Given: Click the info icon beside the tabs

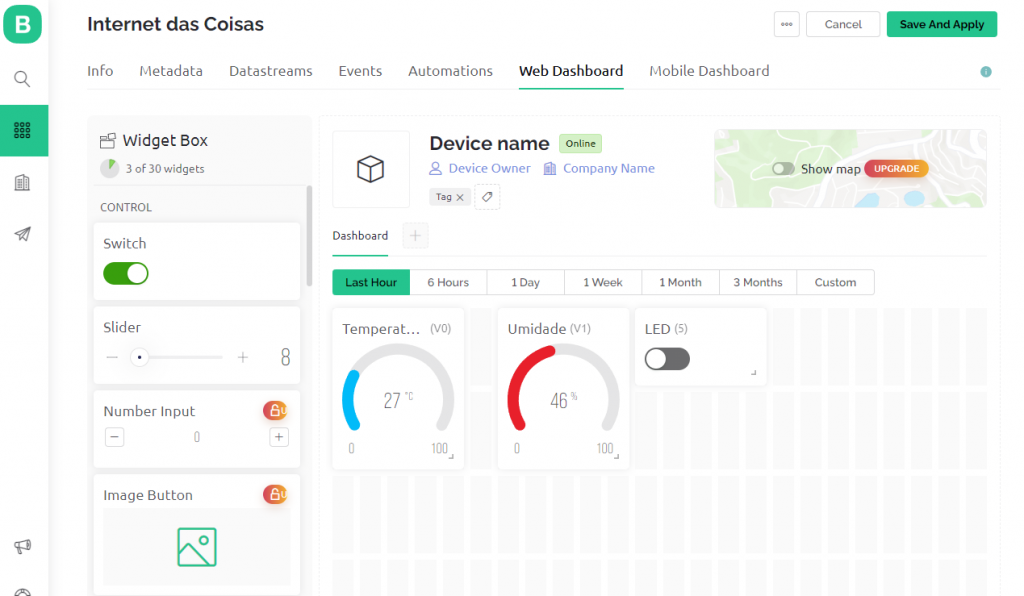Looking at the screenshot, I should click(x=986, y=72).
